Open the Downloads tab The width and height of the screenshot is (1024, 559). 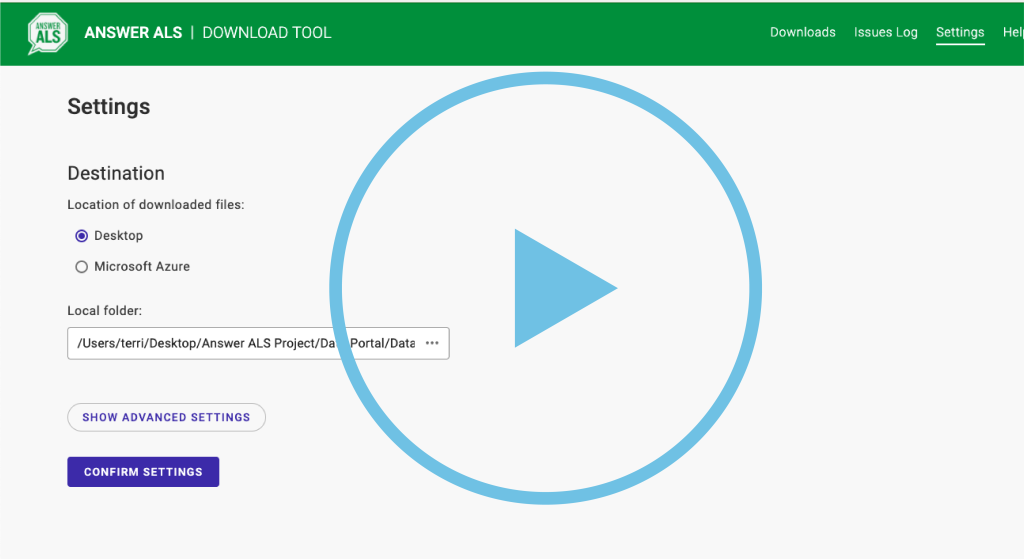[803, 32]
